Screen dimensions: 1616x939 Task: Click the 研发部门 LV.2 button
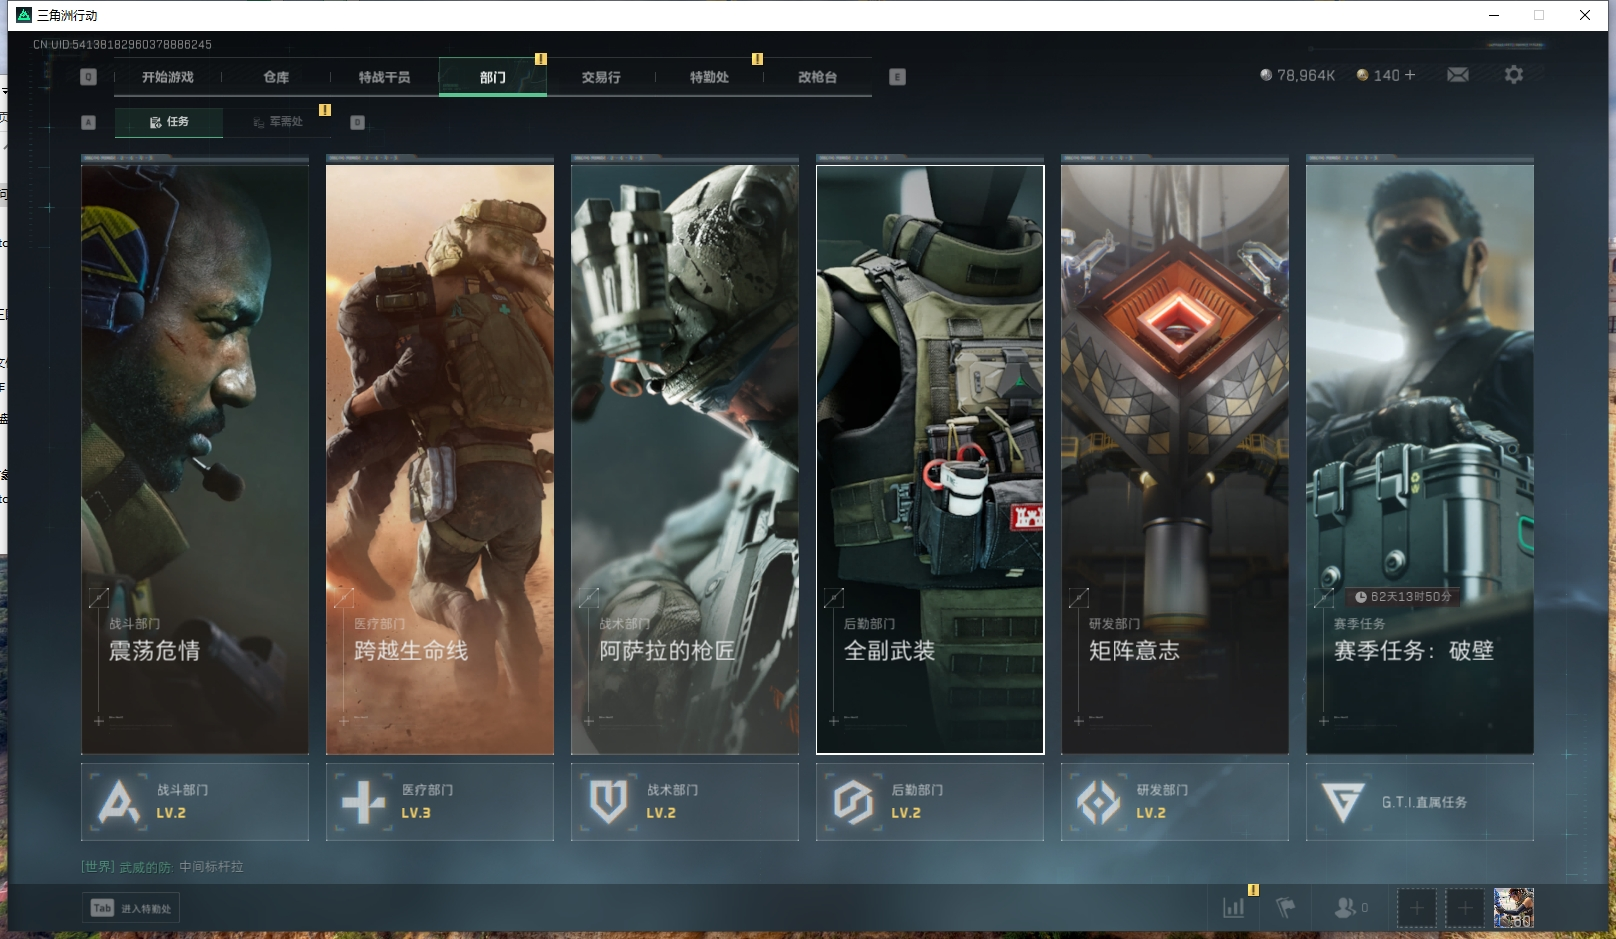(x=1175, y=802)
